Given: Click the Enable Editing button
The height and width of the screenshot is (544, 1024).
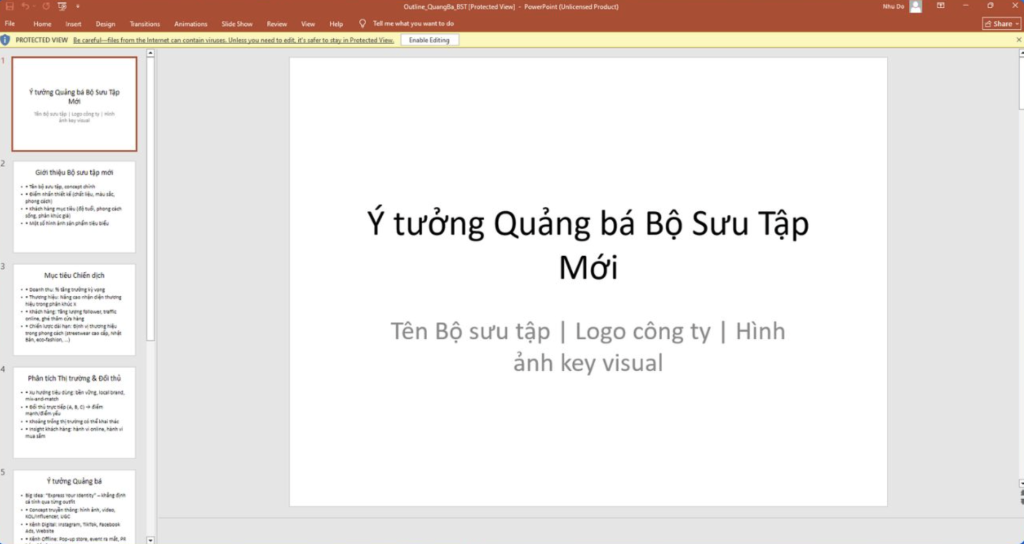Looking at the screenshot, I should click(x=432, y=40).
